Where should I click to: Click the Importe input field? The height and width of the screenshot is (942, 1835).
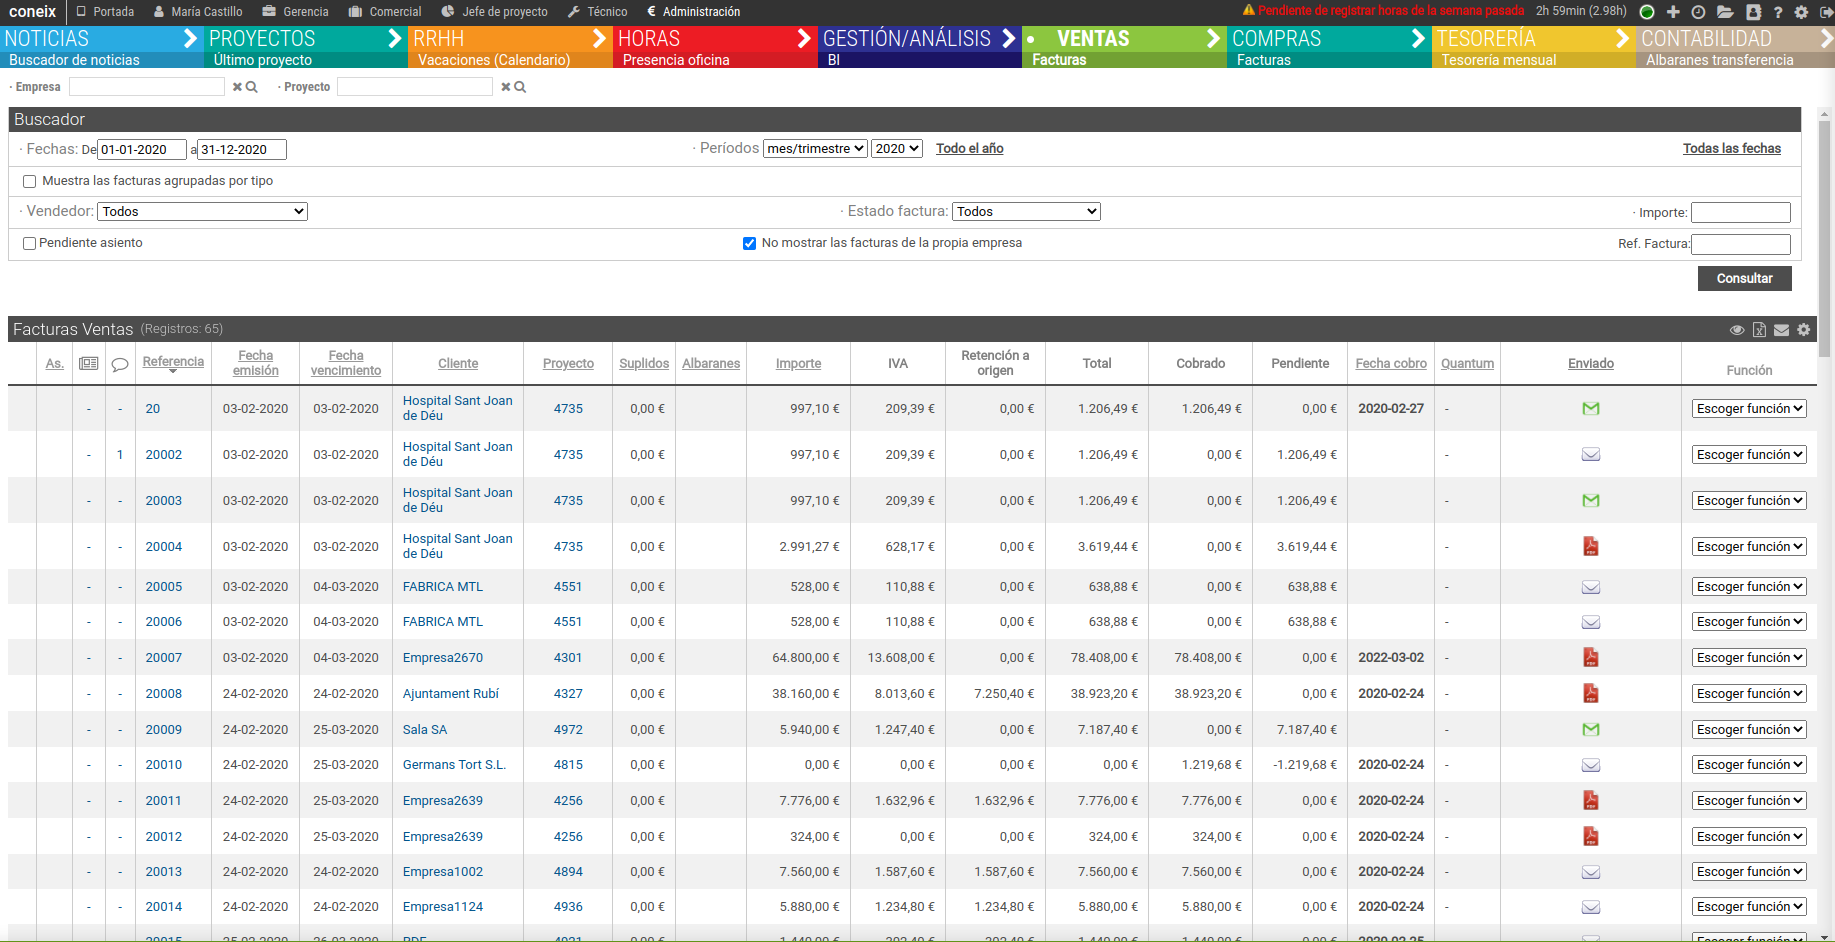[1740, 212]
